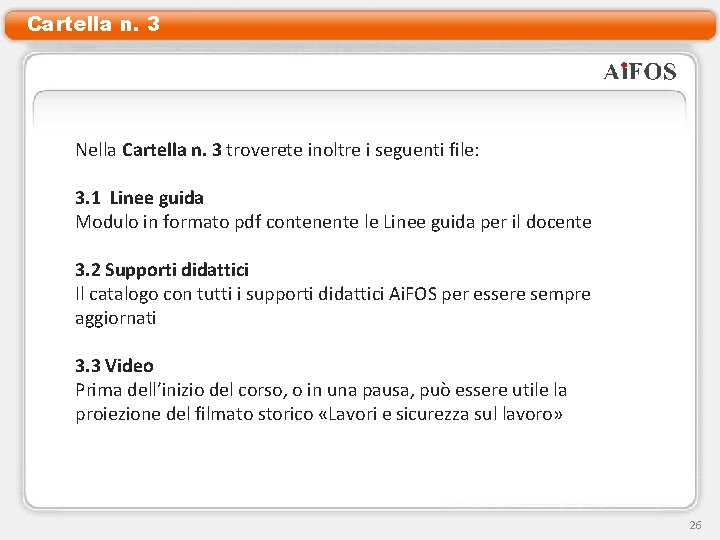This screenshot has height=540, width=720.
Task: Click the line starting 'Prima dell'inizio del corso'
Action: click(321, 390)
